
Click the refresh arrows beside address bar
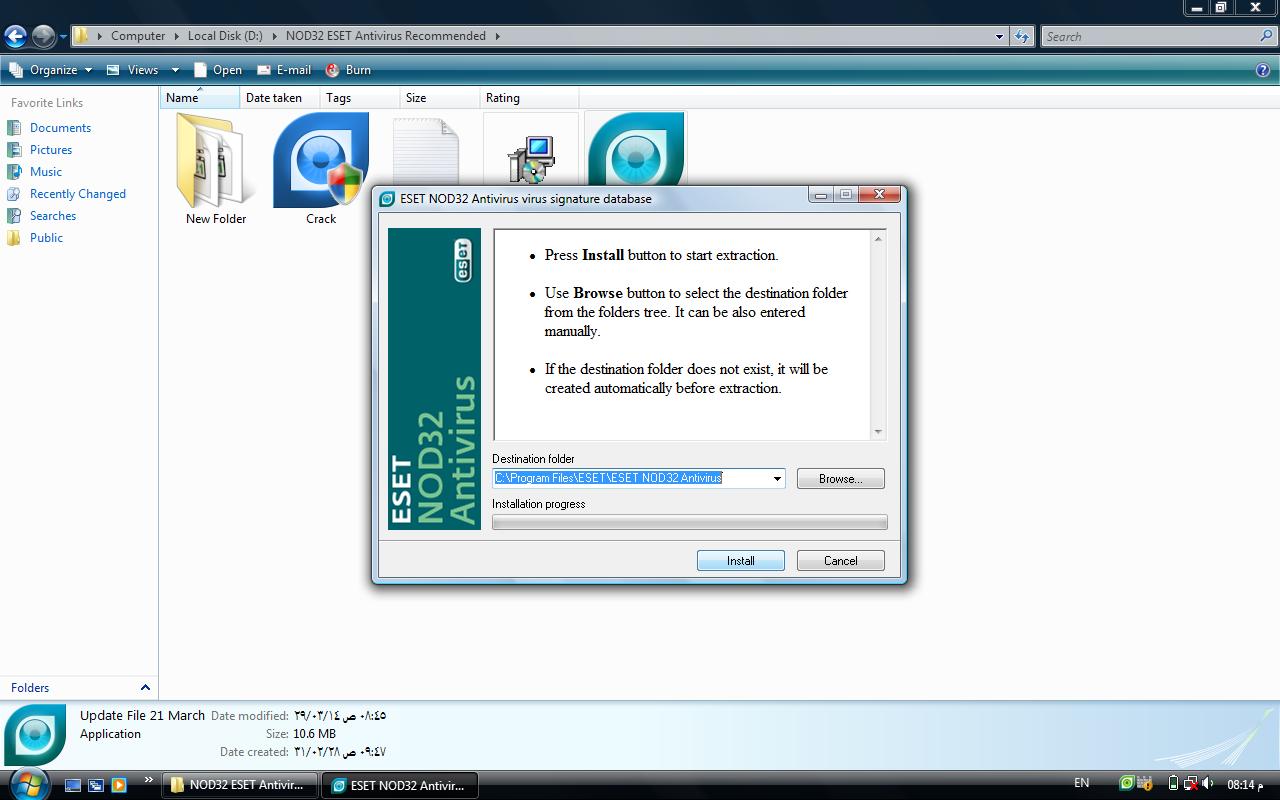point(1021,36)
